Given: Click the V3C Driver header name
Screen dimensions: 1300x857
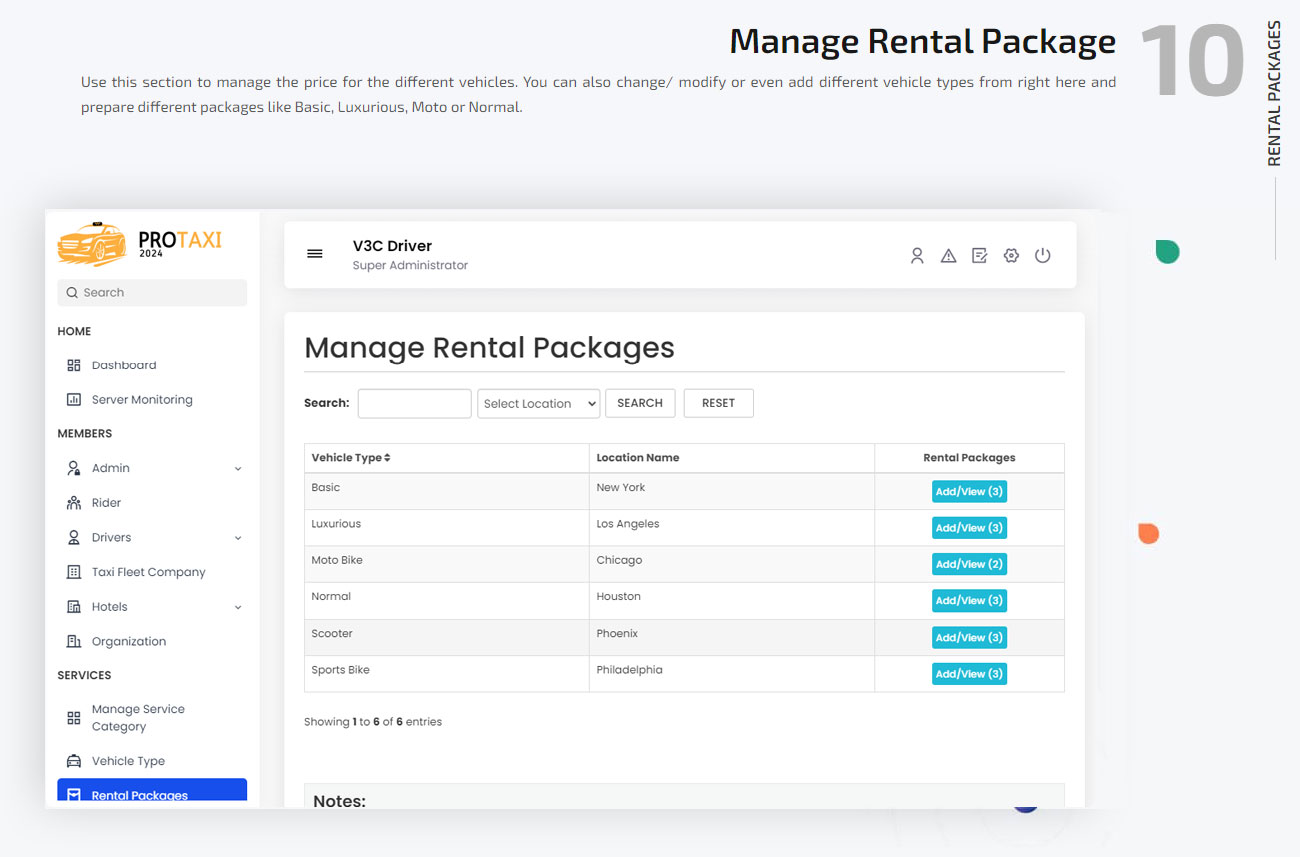Looking at the screenshot, I should 392,246.
